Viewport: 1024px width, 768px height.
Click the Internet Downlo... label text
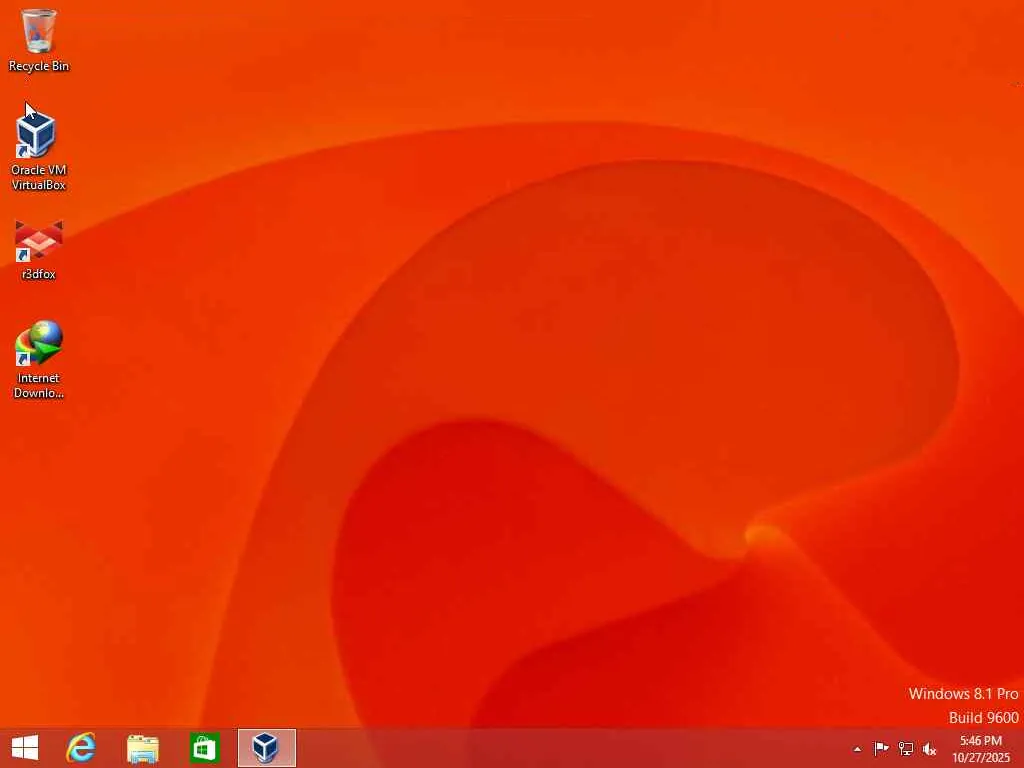(x=39, y=385)
